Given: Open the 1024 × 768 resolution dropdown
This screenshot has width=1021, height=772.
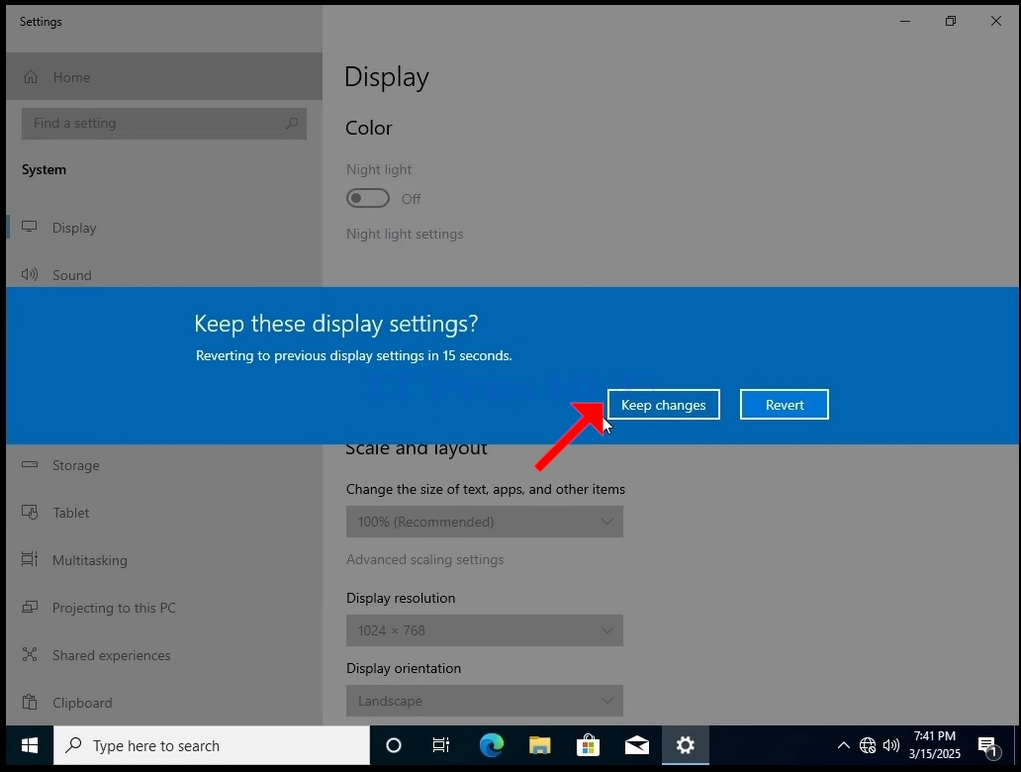Looking at the screenshot, I should pyautogui.click(x=484, y=631).
